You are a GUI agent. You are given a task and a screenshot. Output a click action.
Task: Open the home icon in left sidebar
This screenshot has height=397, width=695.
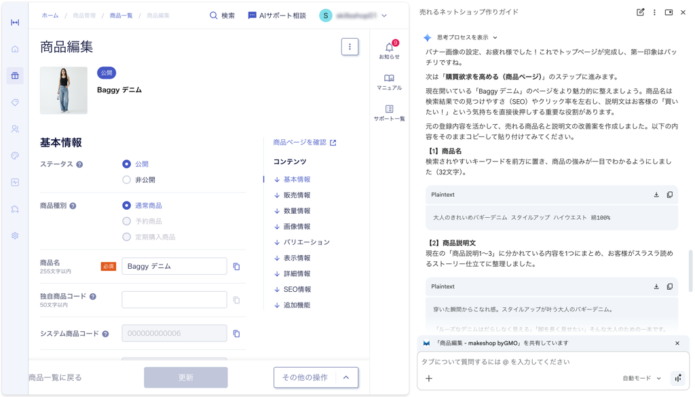click(15, 49)
